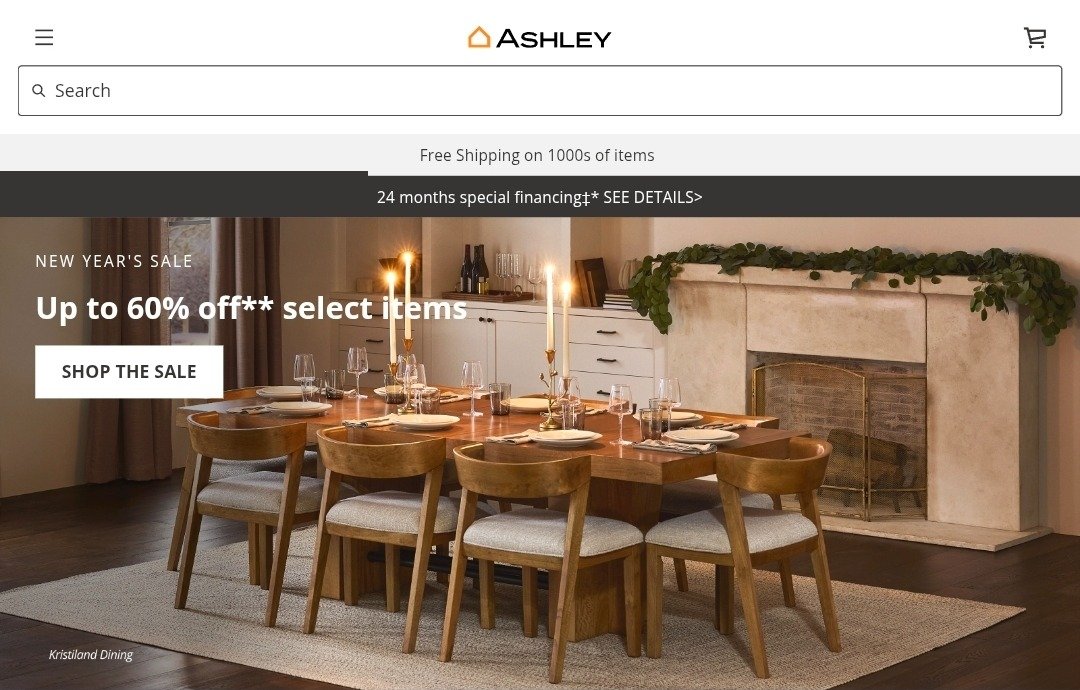This screenshot has height=690, width=1080.
Task: Open the hamburger navigation menu
Action: pos(44,37)
